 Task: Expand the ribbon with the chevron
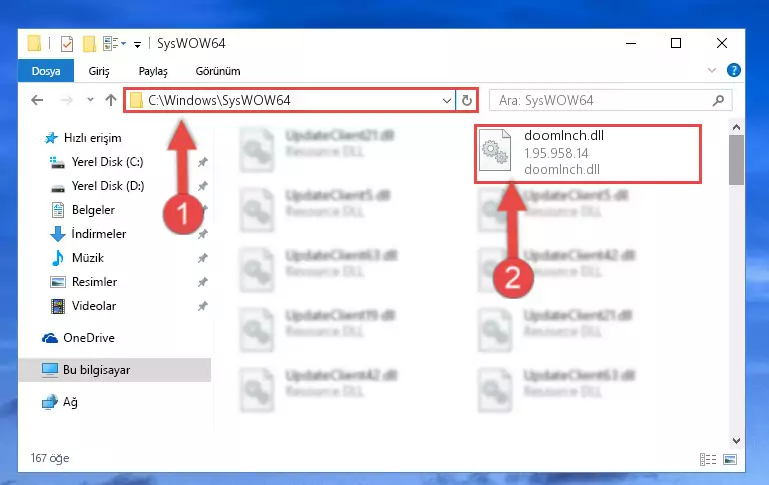coord(712,71)
